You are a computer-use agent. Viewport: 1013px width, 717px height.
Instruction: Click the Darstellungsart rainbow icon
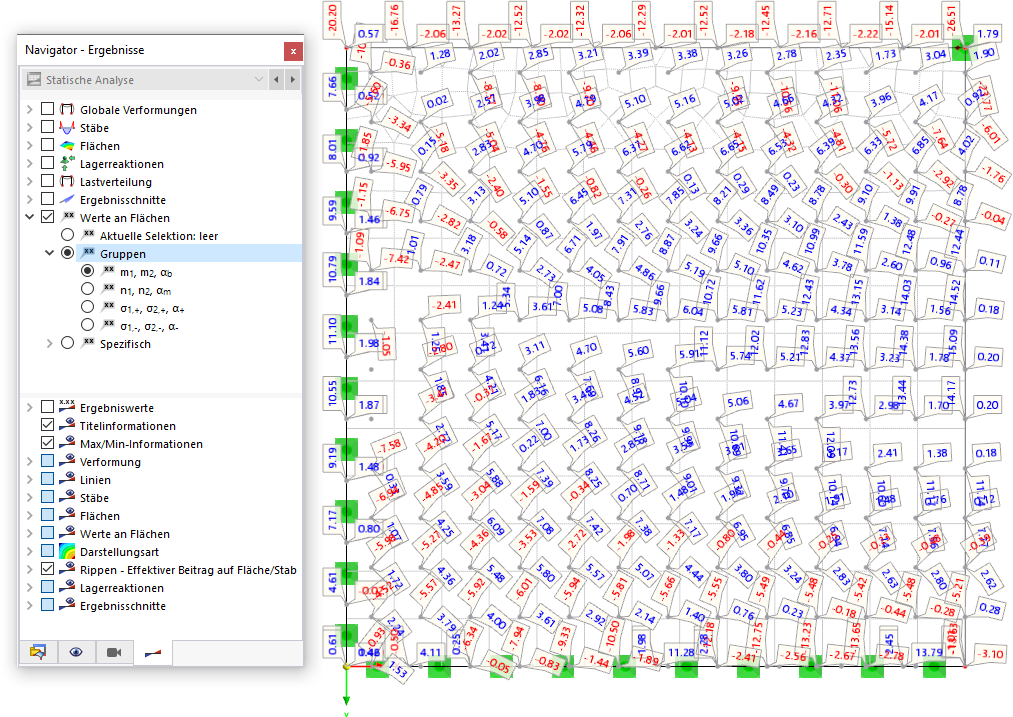point(67,551)
